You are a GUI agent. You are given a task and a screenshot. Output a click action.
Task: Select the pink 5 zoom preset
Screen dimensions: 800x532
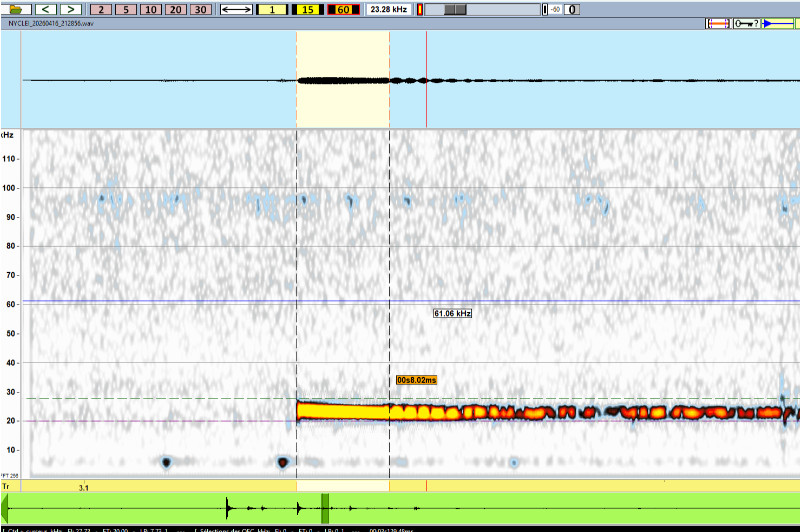click(126, 9)
